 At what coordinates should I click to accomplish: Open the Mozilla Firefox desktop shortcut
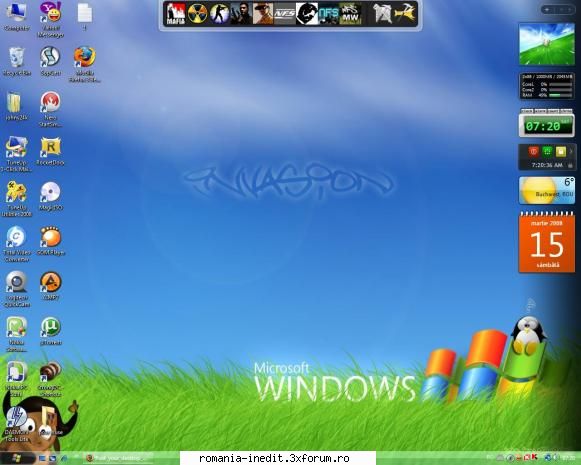click(84, 64)
